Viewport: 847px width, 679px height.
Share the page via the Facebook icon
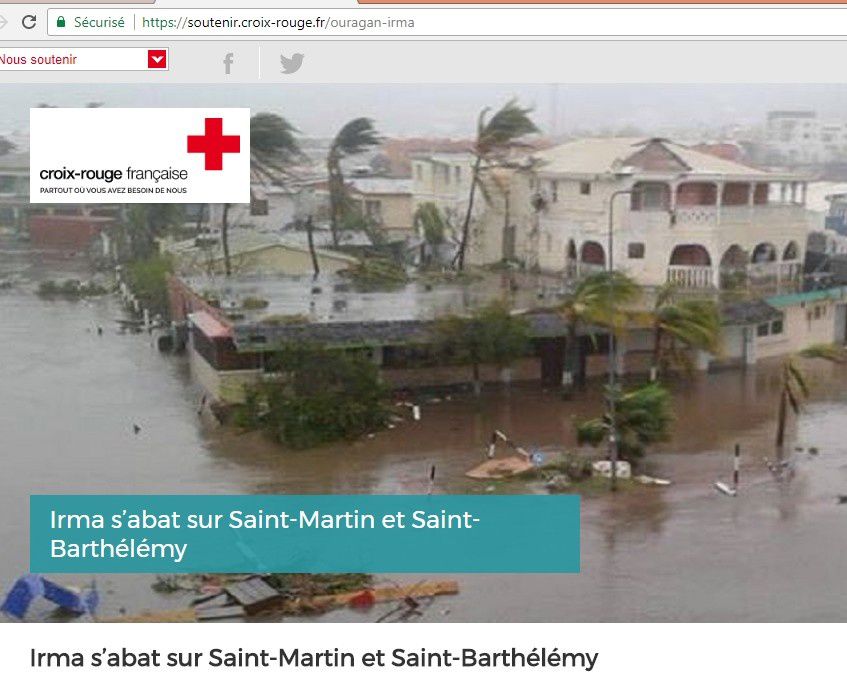click(x=228, y=63)
